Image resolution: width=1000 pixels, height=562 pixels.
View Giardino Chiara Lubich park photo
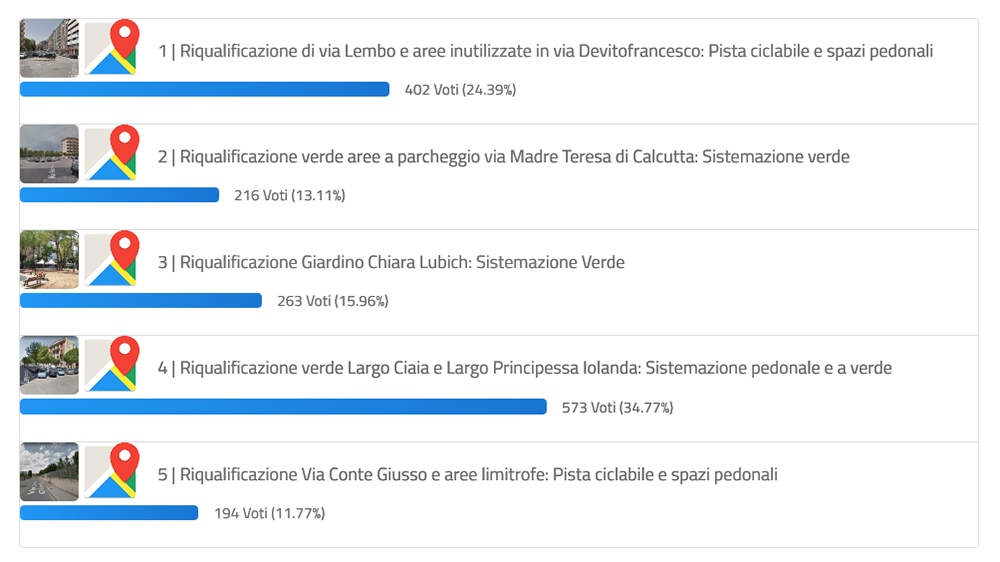(x=49, y=260)
